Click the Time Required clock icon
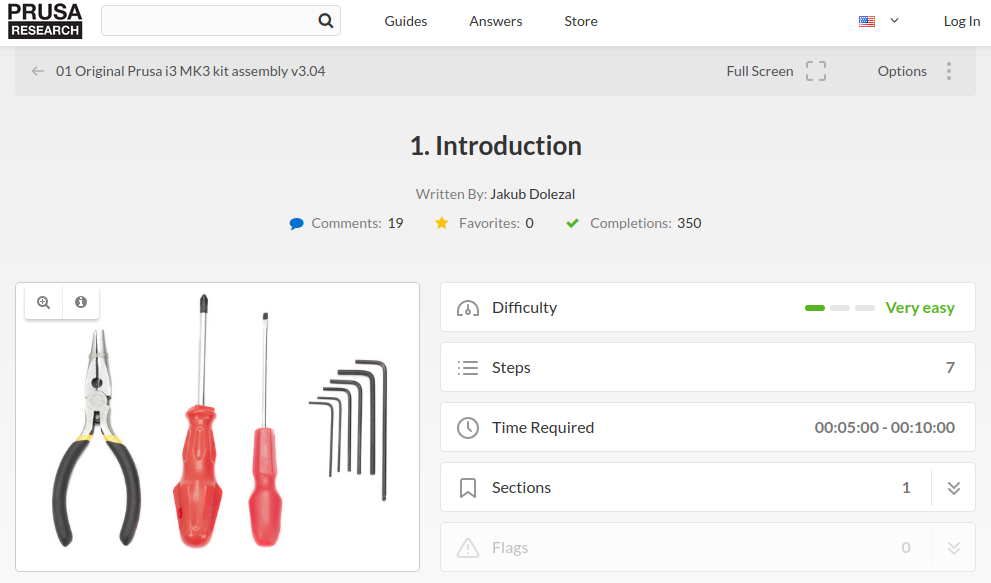Image resolution: width=991 pixels, height=583 pixels. [x=468, y=427]
